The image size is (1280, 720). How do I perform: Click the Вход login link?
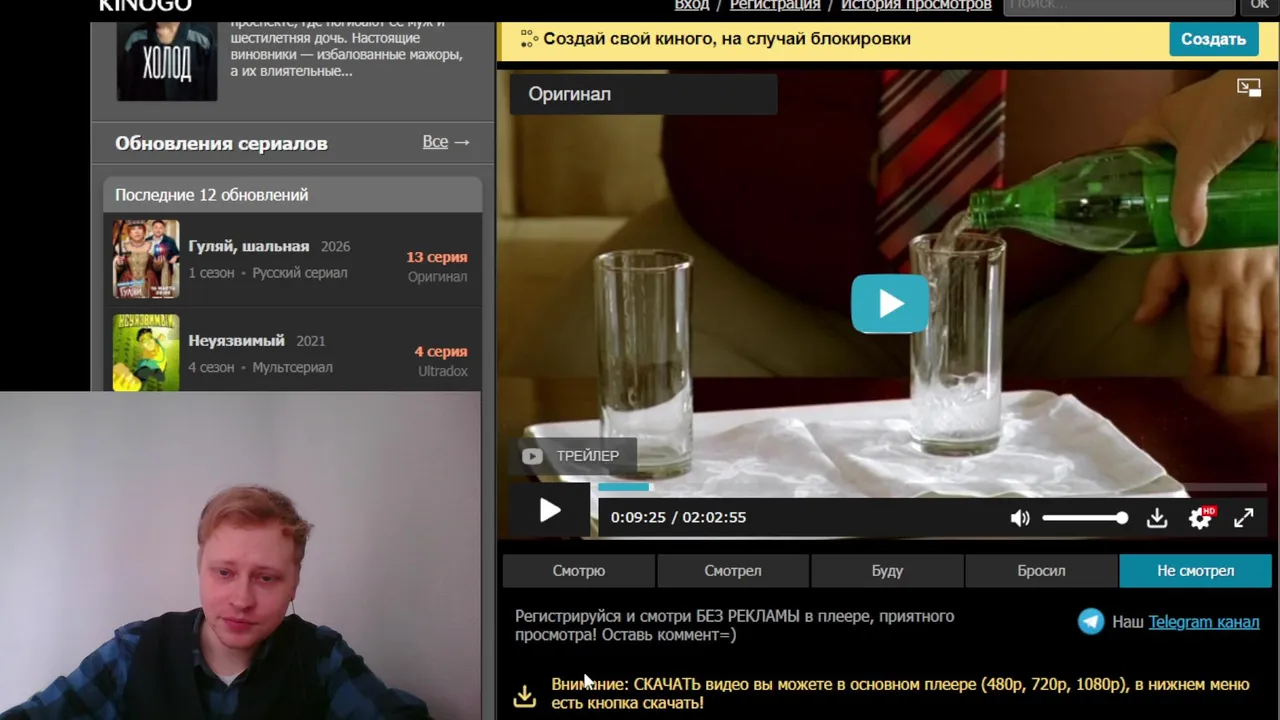[x=692, y=5]
